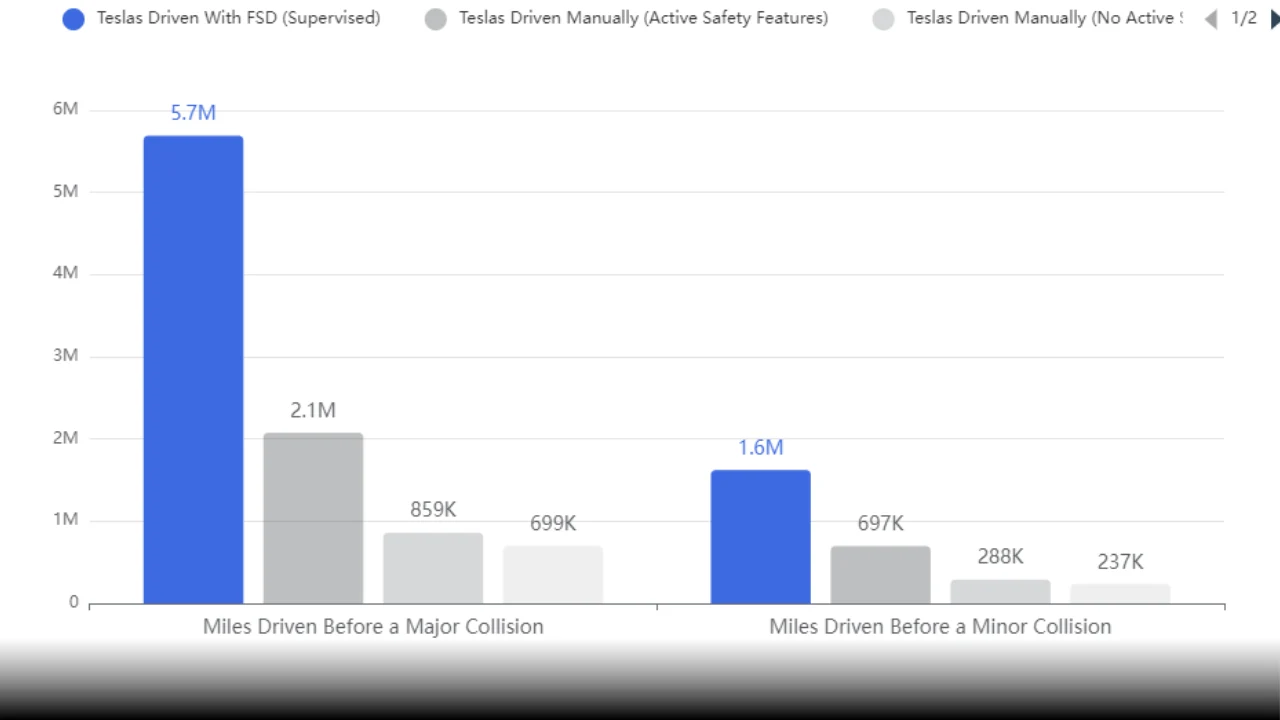Click the blue FSD (Supervised) legend swatch

[74, 19]
